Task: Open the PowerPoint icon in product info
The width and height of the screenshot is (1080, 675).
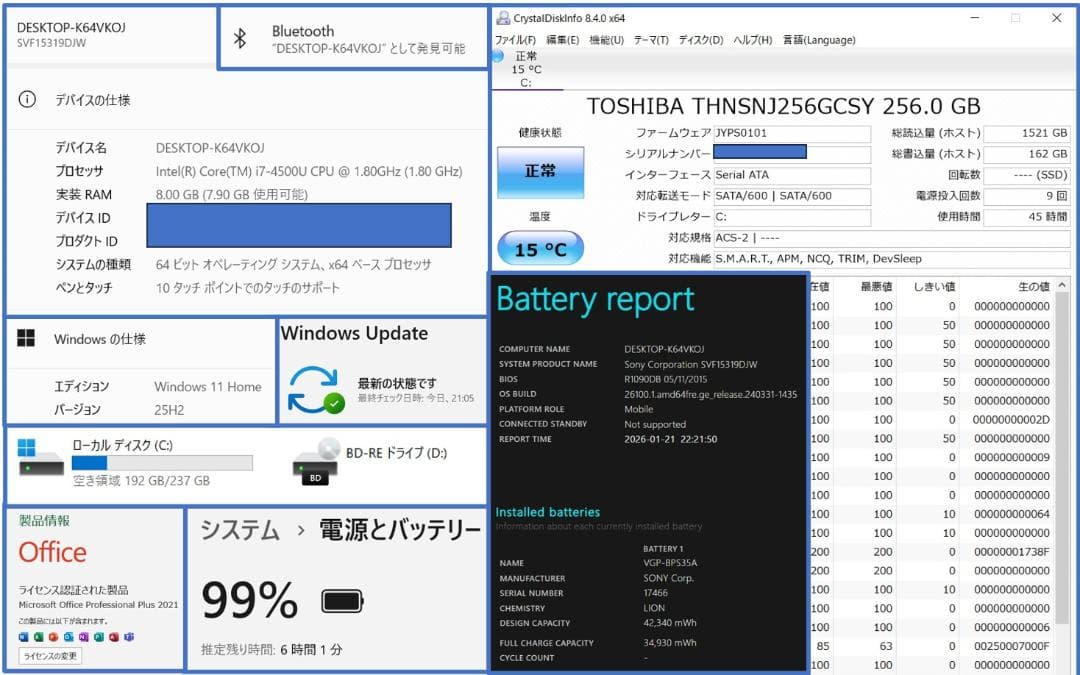Action: pyautogui.click(x=53, y=637)
